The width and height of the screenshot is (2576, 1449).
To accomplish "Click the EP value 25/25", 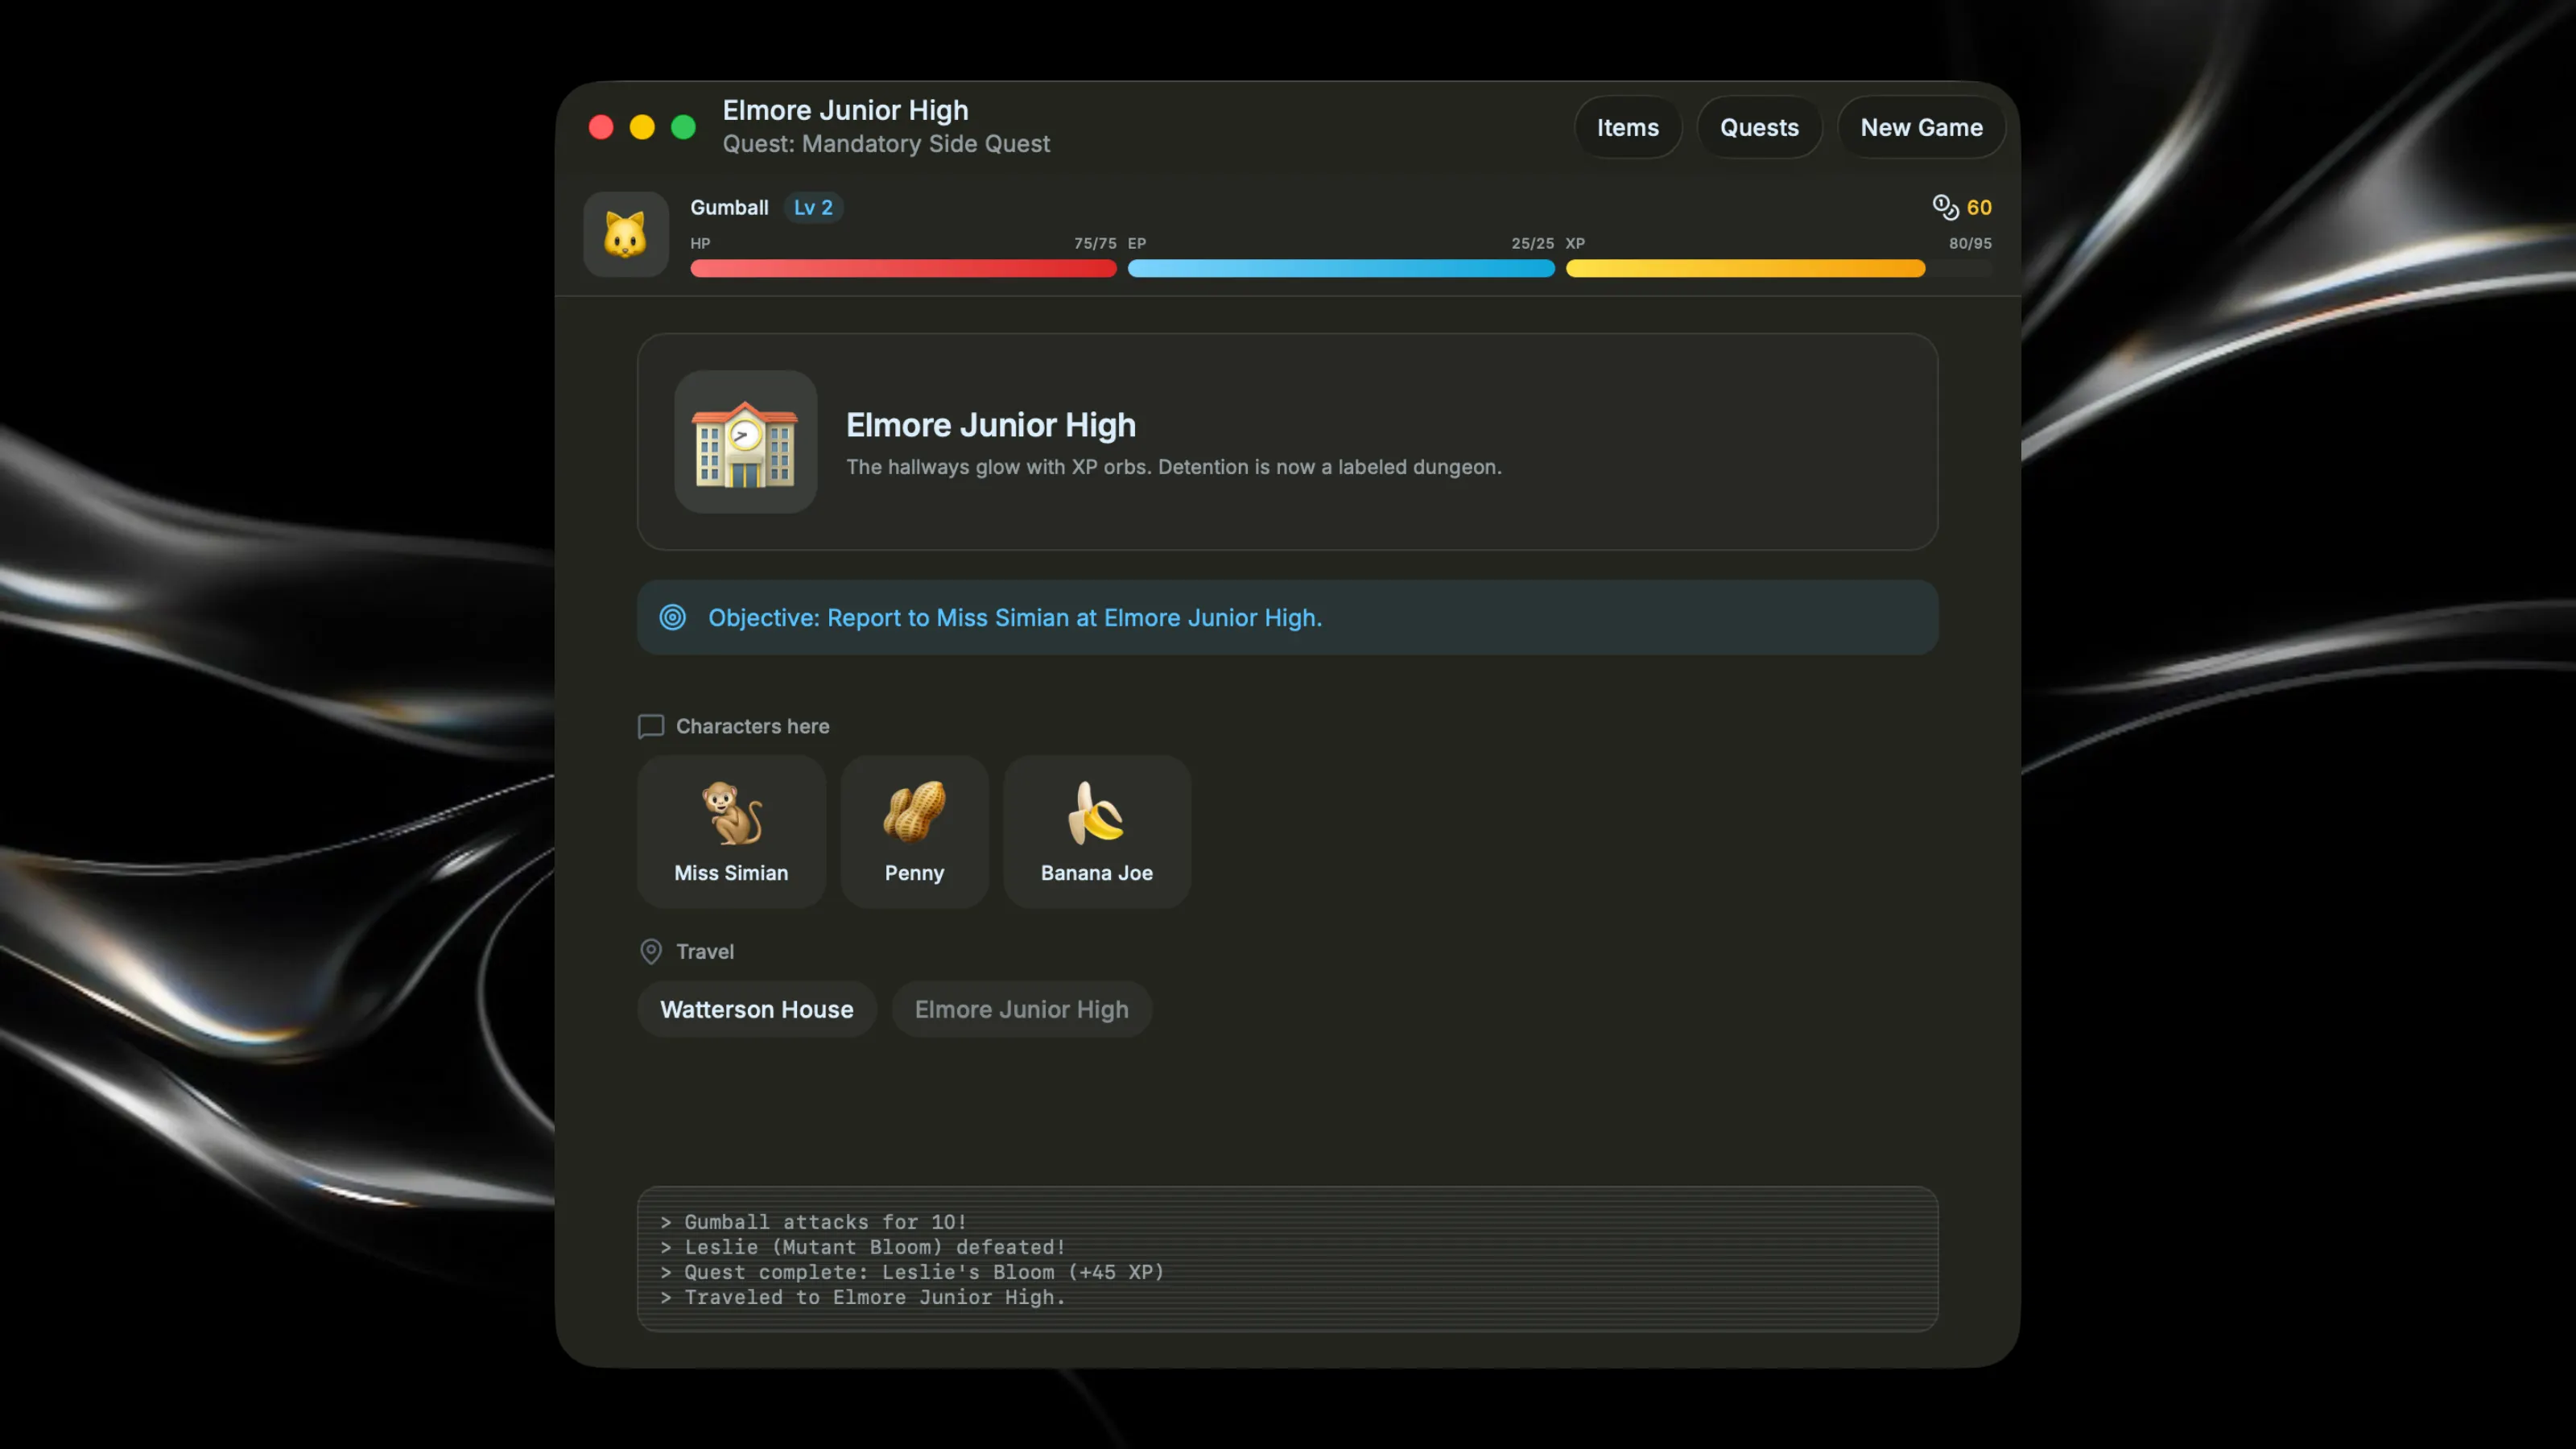I will (x=1532, y=243).
